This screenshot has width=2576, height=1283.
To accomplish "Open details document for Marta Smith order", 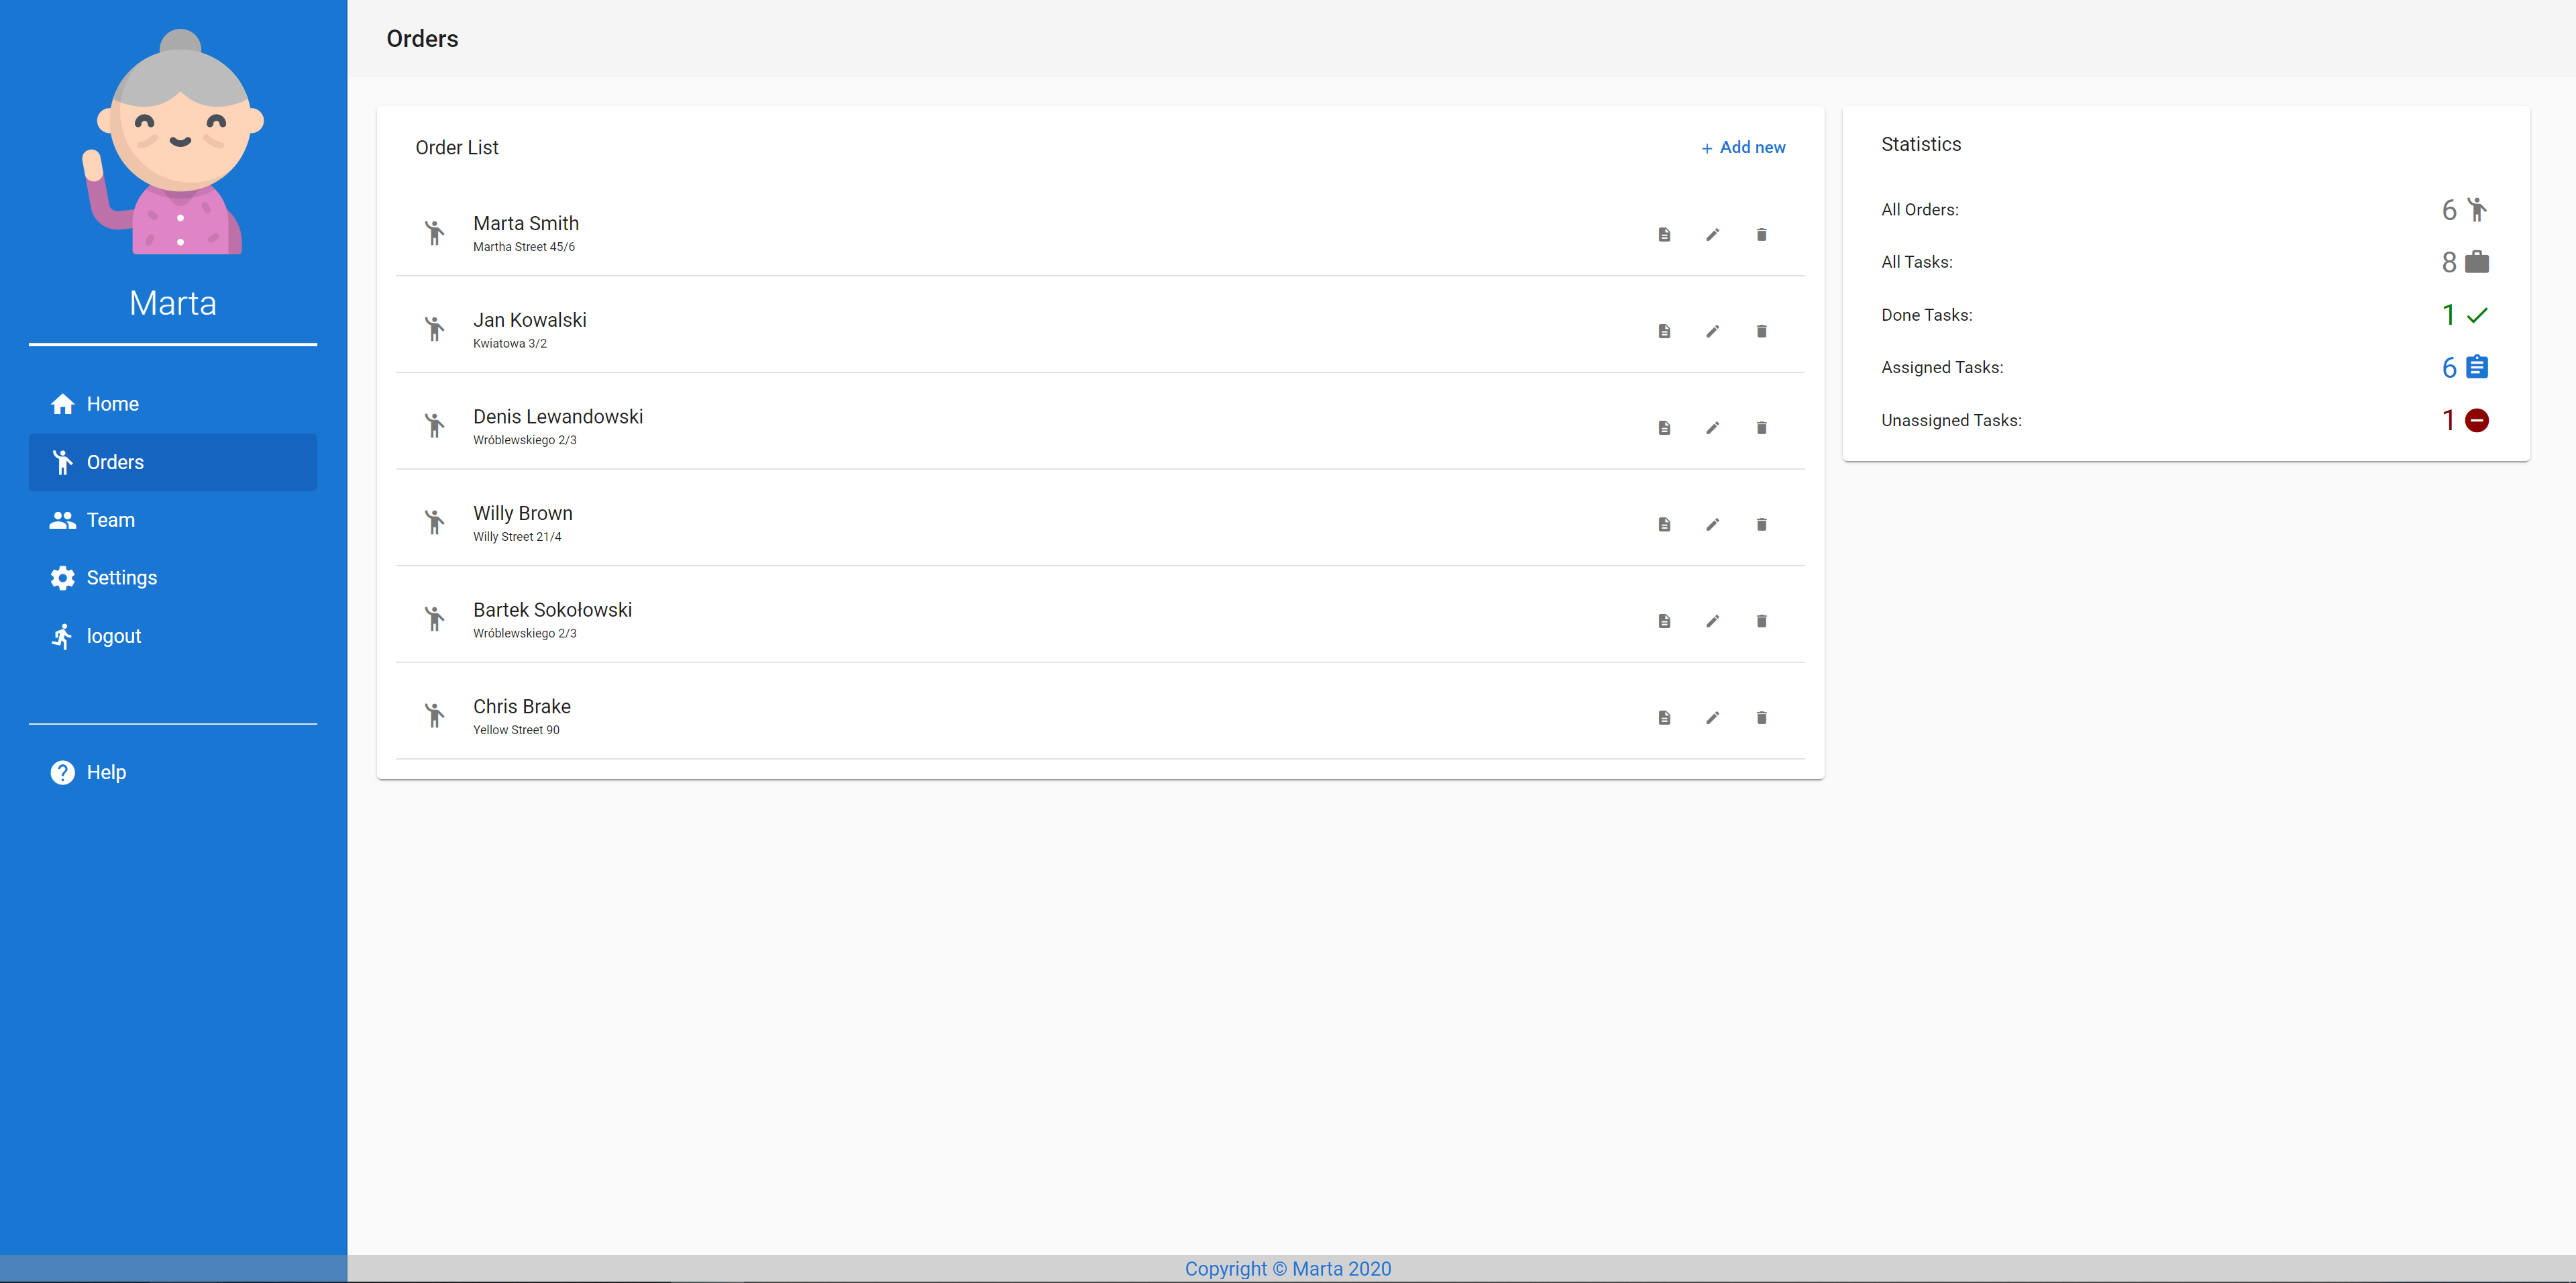I will 1664,235.
